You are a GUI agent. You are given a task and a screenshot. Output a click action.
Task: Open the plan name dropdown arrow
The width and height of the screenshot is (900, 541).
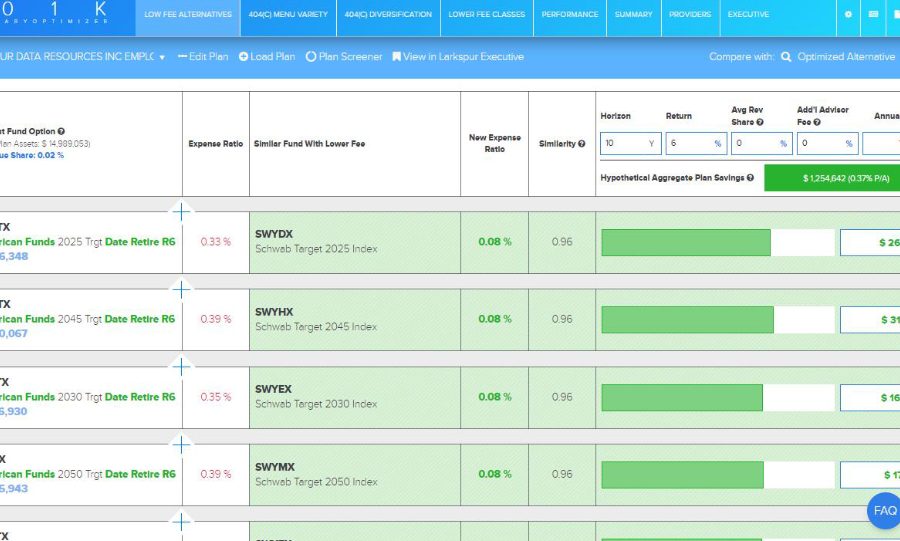(x=162, y=58)
